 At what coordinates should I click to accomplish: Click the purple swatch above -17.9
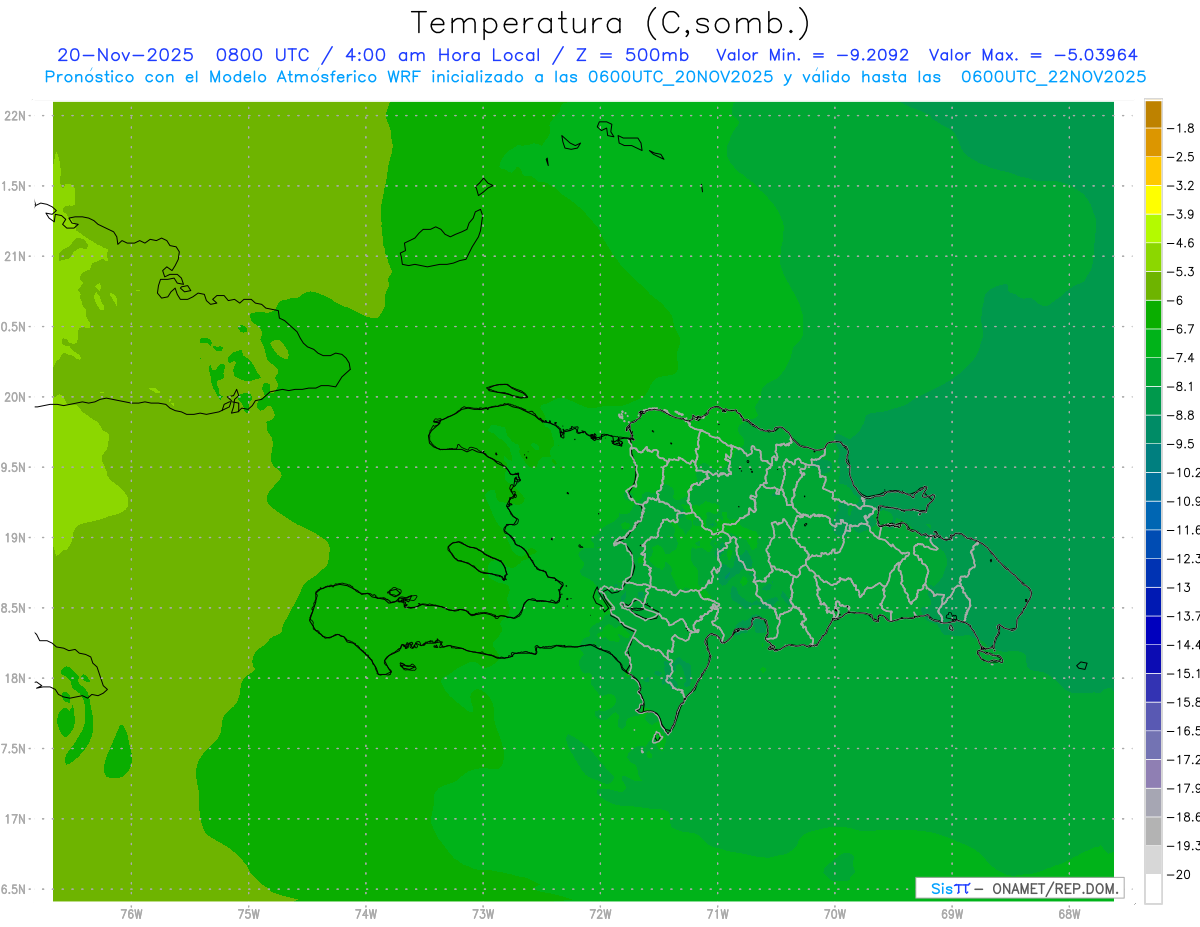point(1153,774)
